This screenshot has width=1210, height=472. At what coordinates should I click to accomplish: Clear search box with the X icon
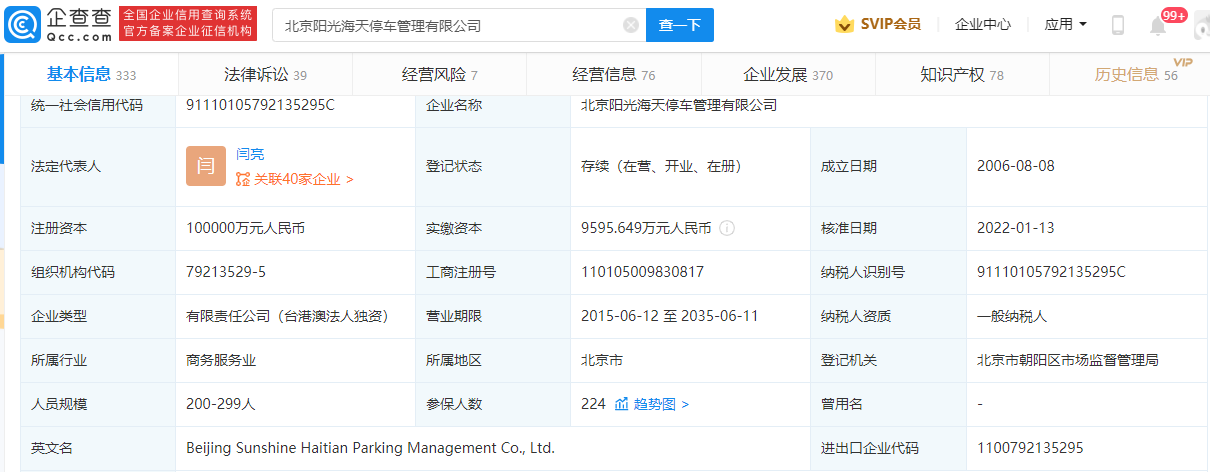tap(631, 25)
